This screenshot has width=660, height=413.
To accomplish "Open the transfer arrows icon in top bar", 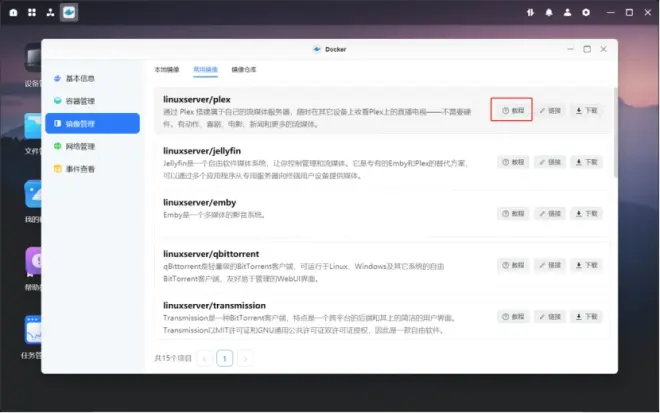I will [530, 13].
